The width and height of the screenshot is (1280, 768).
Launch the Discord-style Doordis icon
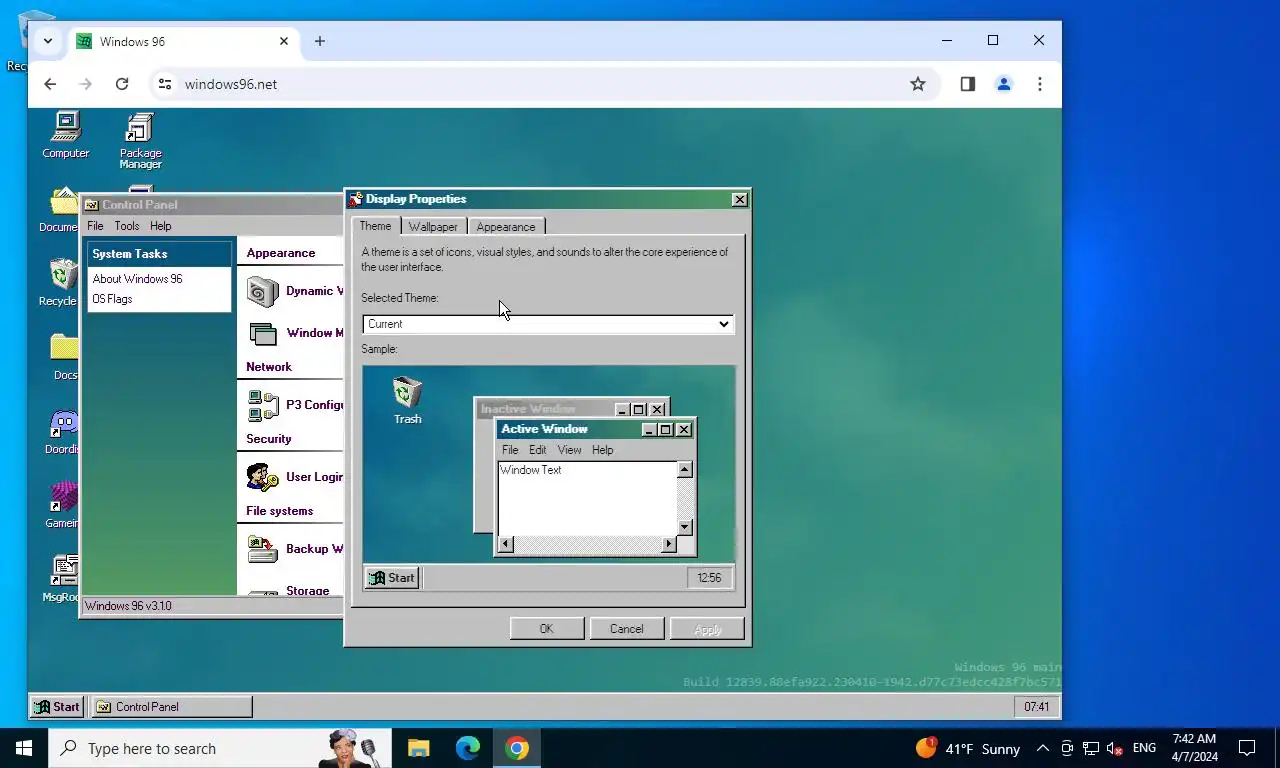(63, 431)
